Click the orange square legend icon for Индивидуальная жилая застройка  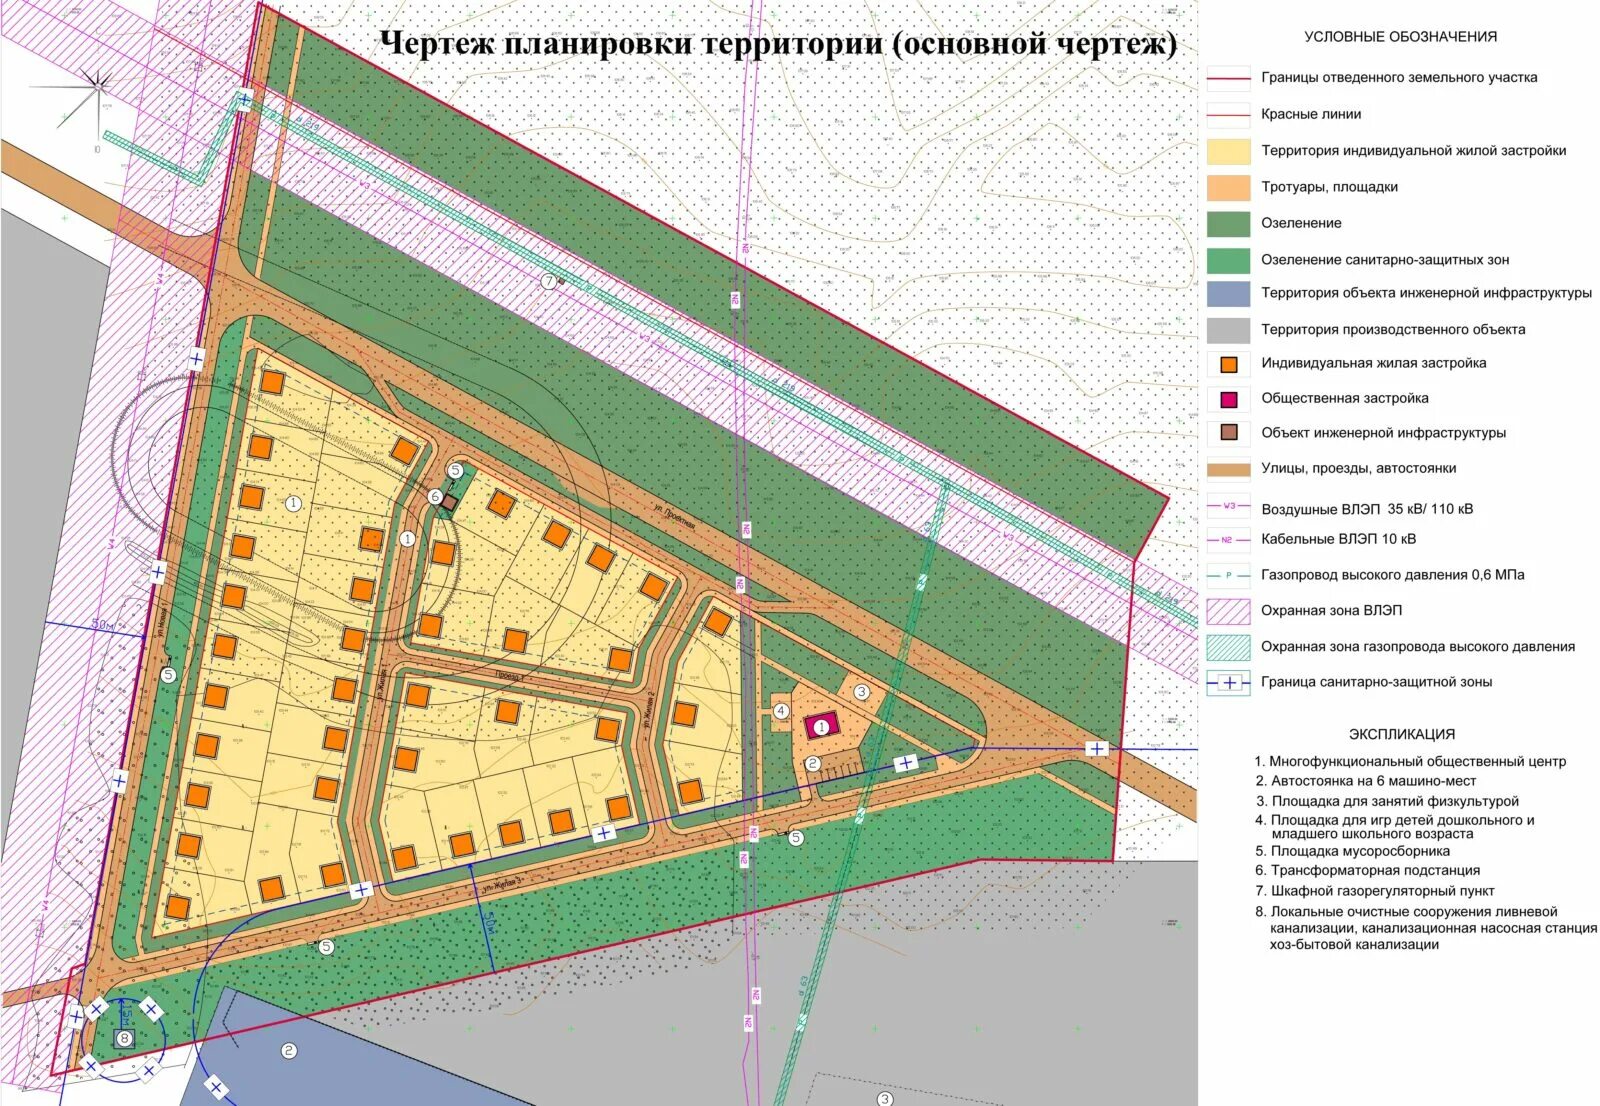[1229, 365]
